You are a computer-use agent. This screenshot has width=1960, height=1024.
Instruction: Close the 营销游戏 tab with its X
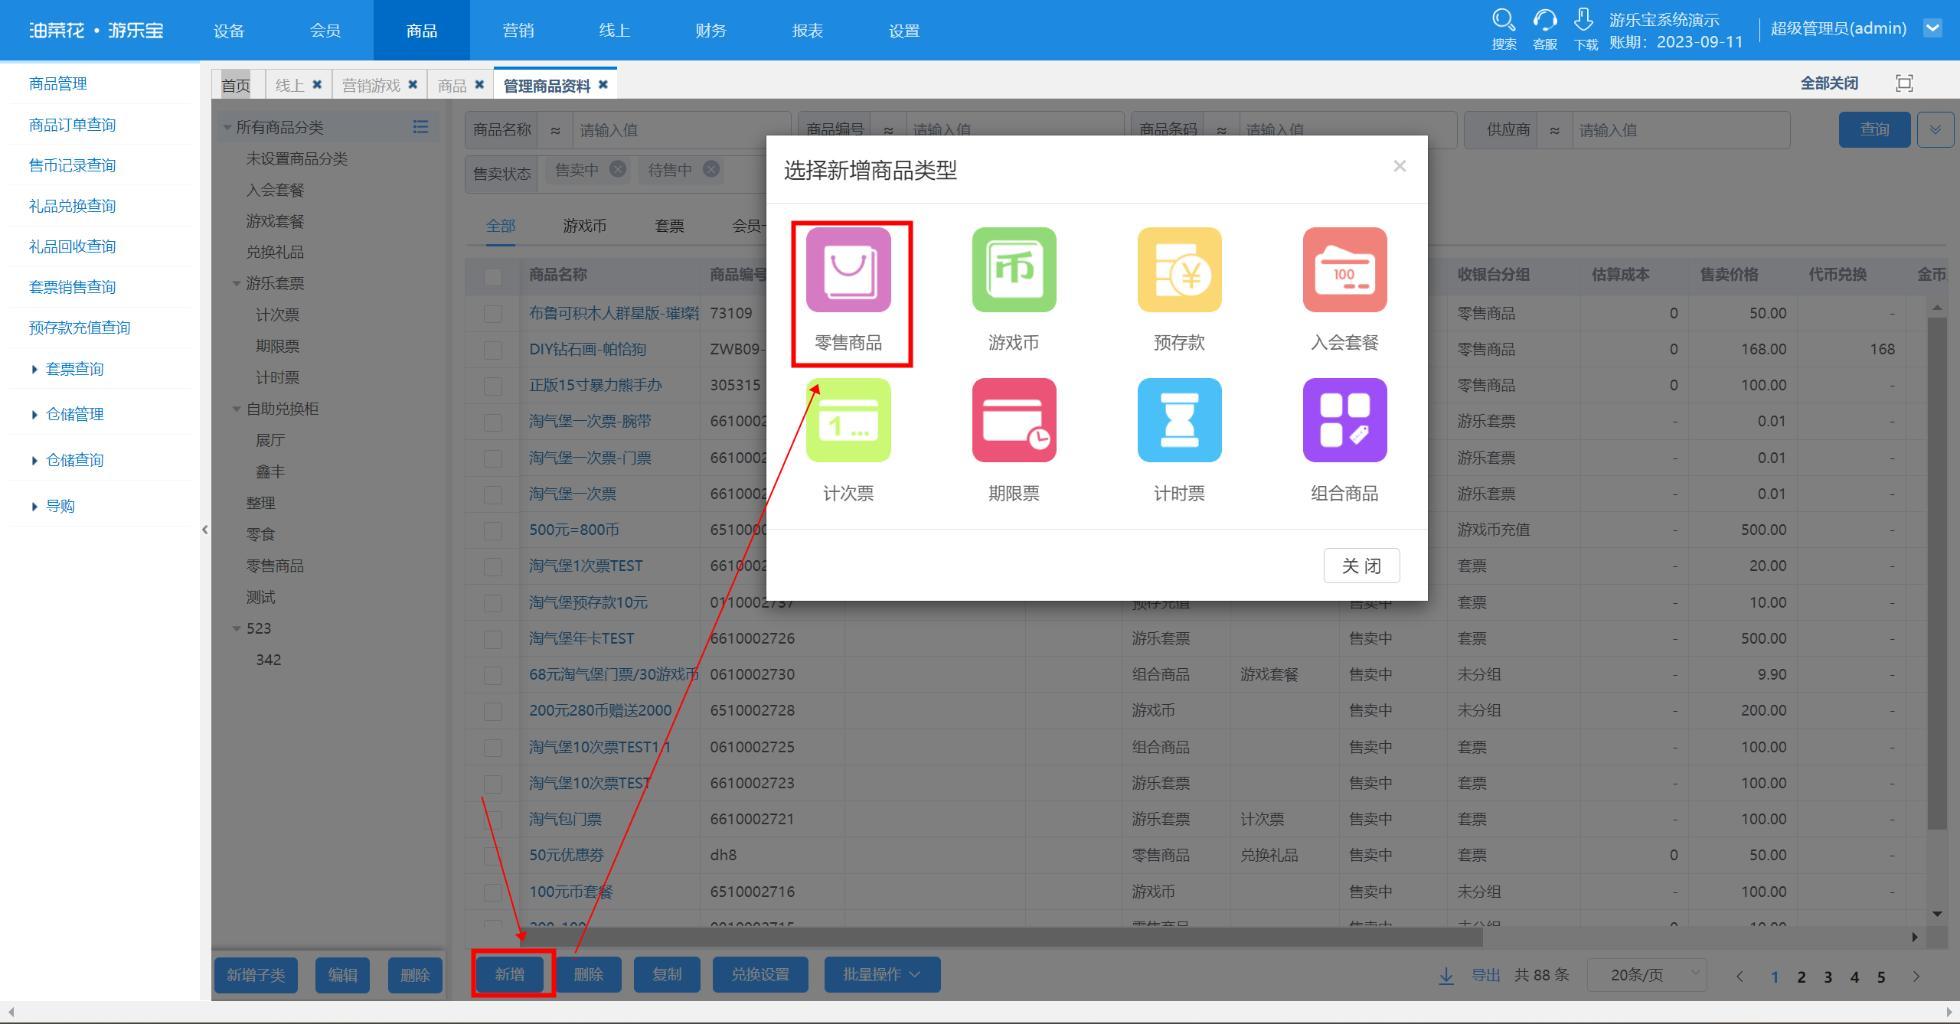[x=413, y=85]
